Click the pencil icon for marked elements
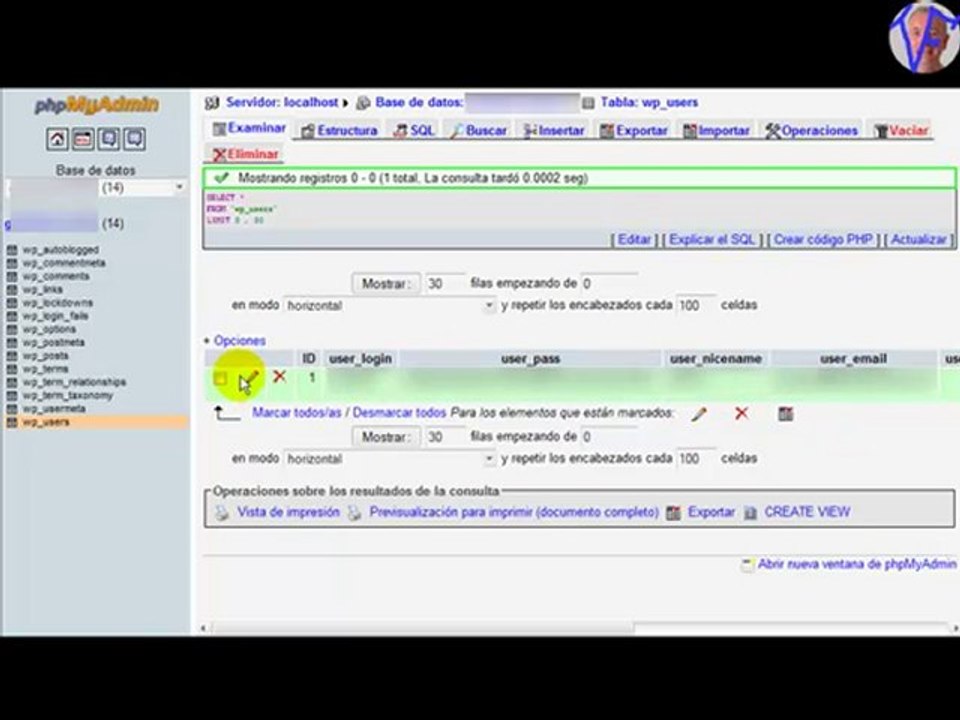The width and height of the screenshot is (960, 720). click(699, 414)
